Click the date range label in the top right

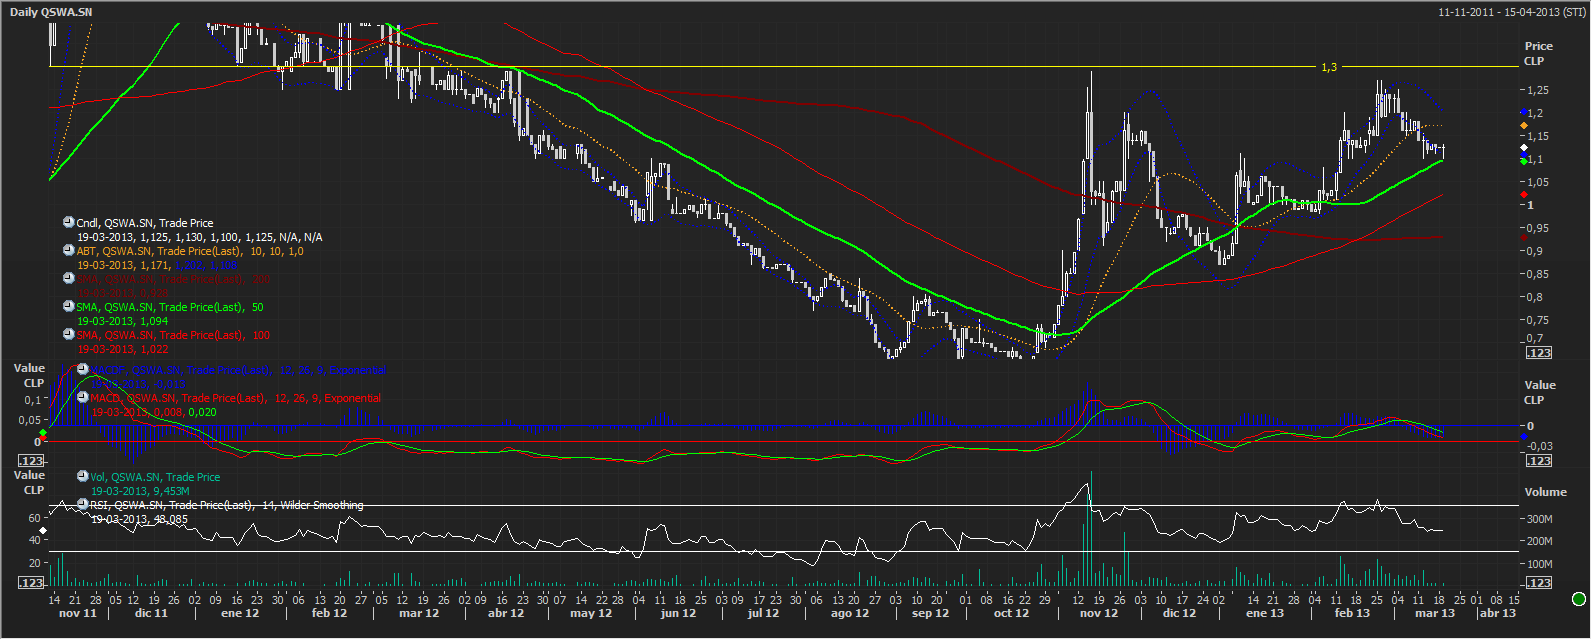tap(1511, 12)
